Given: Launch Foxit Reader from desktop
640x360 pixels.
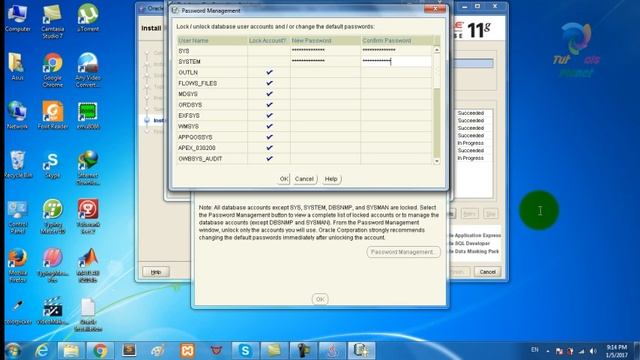Looking at the screenshot, I should 53,115.
